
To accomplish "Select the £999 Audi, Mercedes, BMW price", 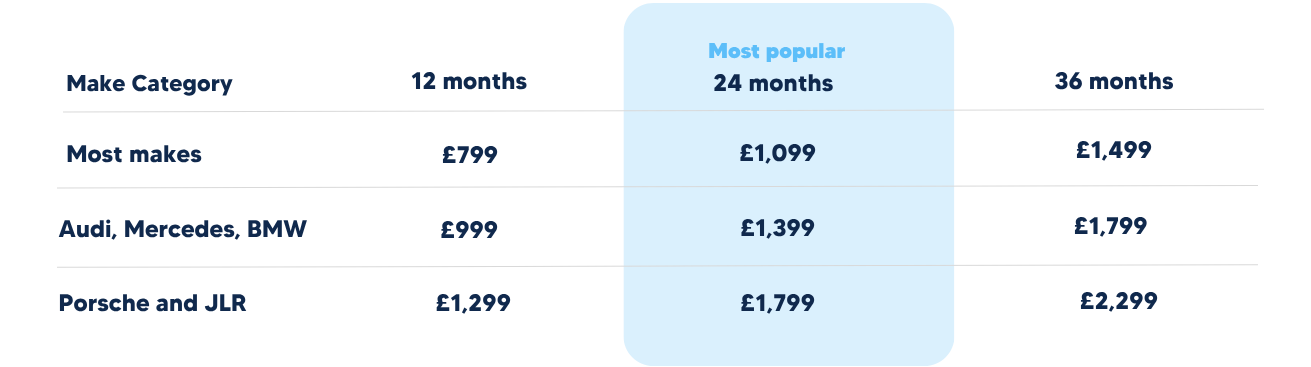I will coord(469,229).
